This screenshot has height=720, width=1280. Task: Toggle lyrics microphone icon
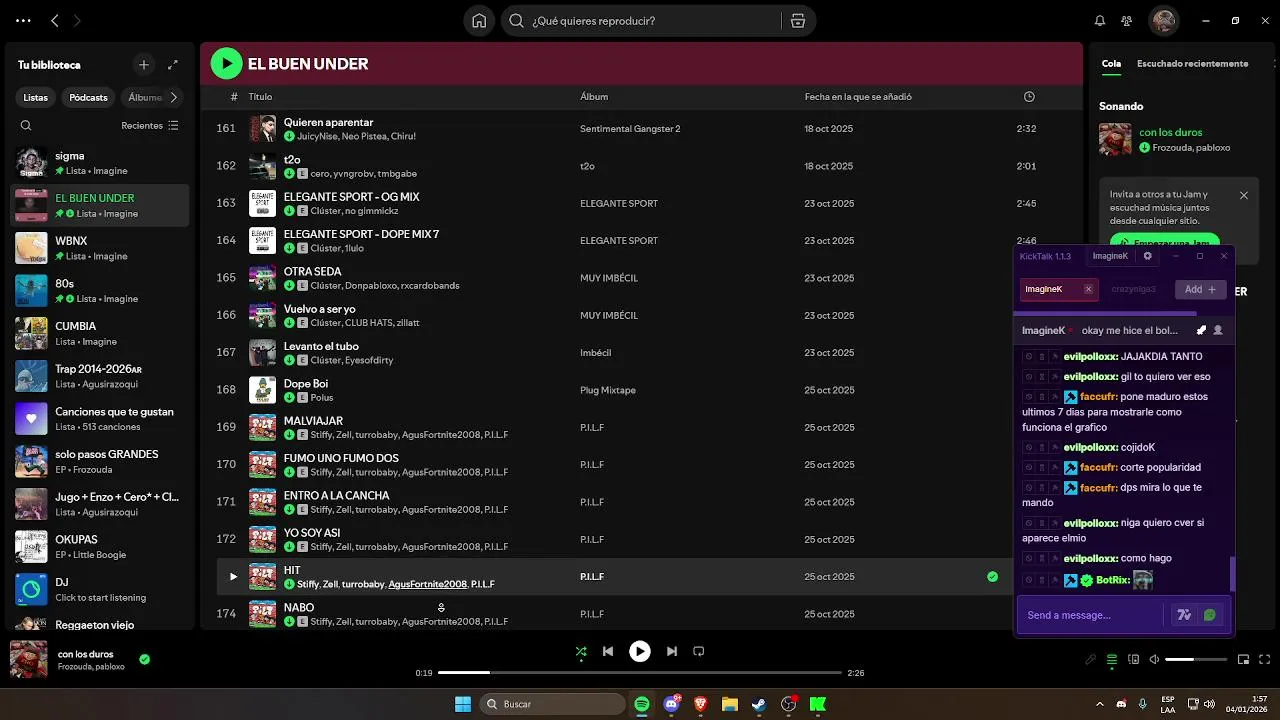[x=1091, y=660]
